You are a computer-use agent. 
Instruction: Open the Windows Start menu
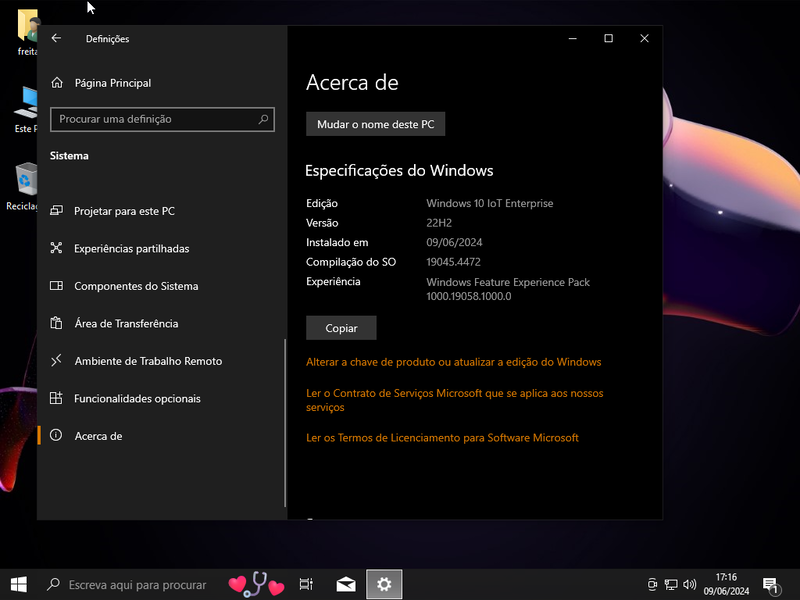[x=19, y=584]
